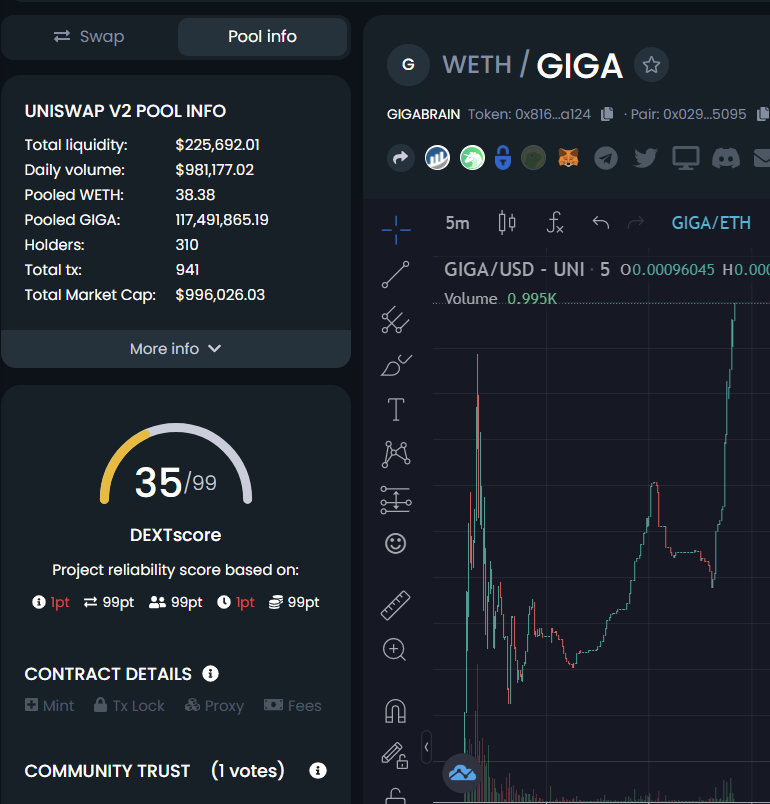Image resolution: width=770 pixels, height=804 pixels.
Task: Open the blue bar-chart explorer icon
Action: [x=437, y=158]
